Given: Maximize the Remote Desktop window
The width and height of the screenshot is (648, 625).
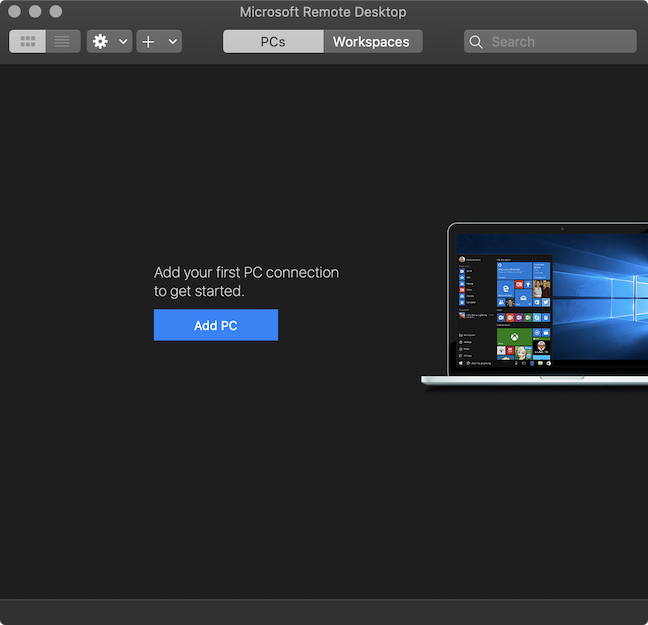Looking at the screenshot, I should 56,12.
